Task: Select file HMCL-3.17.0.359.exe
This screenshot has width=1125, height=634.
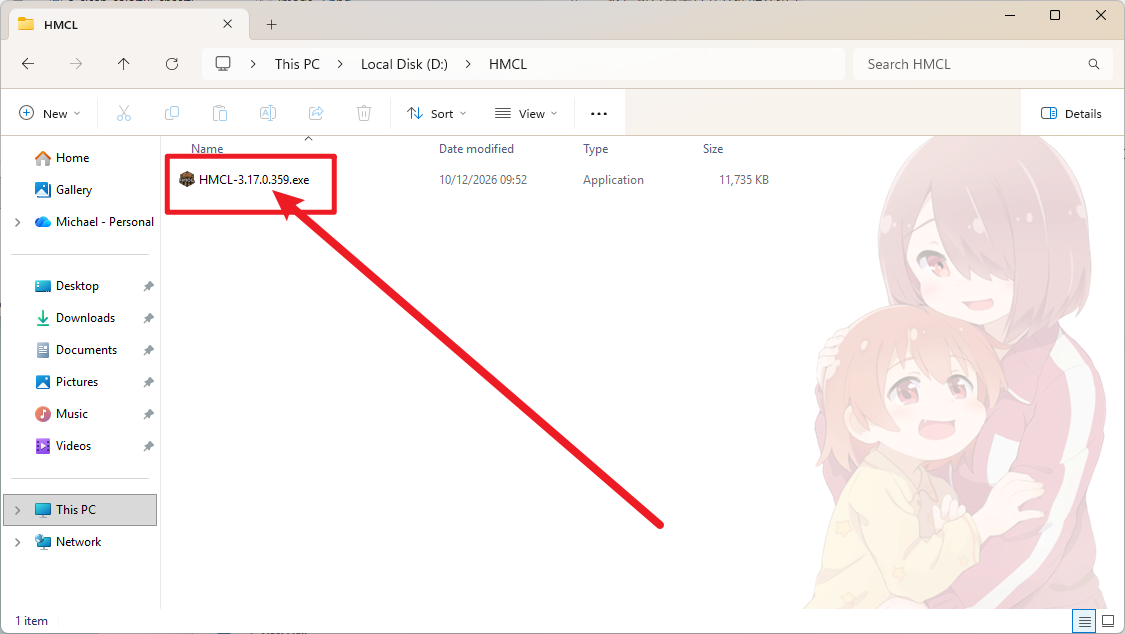Action: pos(254,180)
